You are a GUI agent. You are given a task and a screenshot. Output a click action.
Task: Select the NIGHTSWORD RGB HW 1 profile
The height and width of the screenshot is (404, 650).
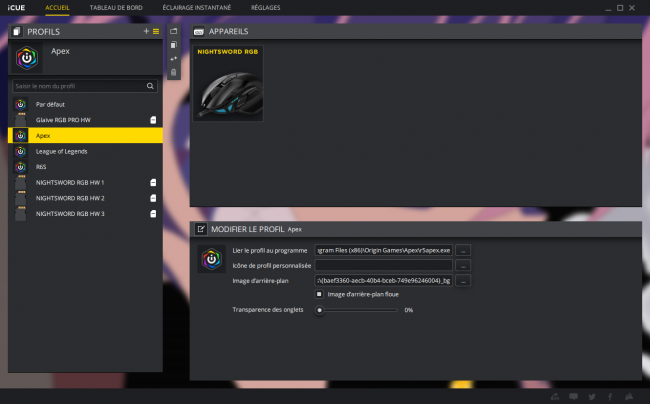point(85,182)
